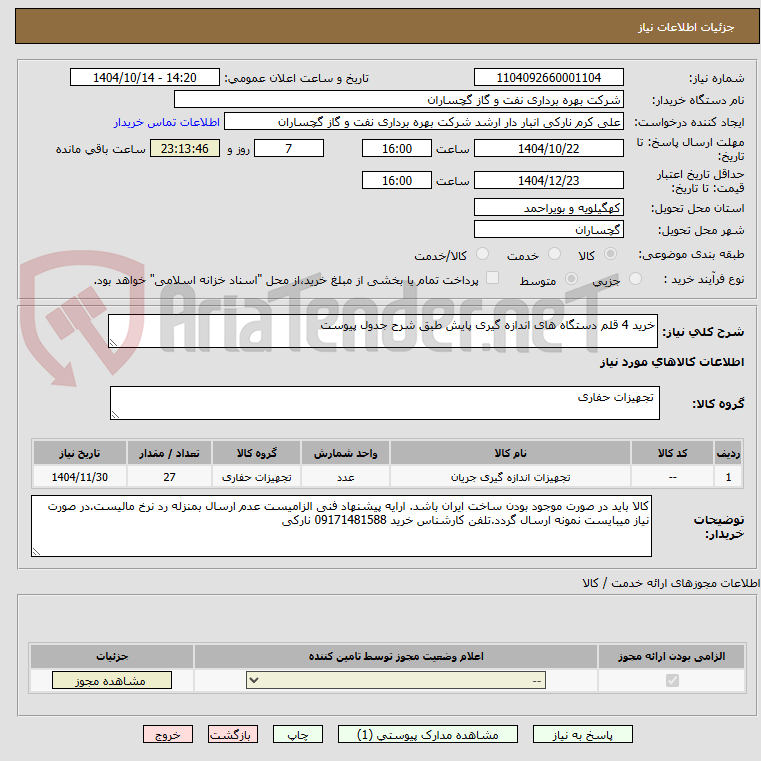The height and width of the screenshot is (761, 761).
Task: Click the remaining time countdown 23:13:46
Action: point(185,149)
